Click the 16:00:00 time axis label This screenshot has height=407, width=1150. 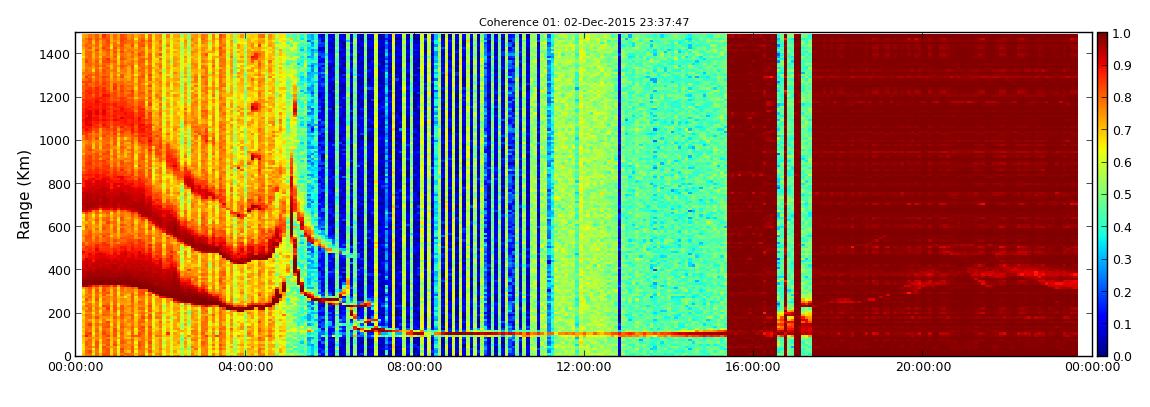coord(751,367)
